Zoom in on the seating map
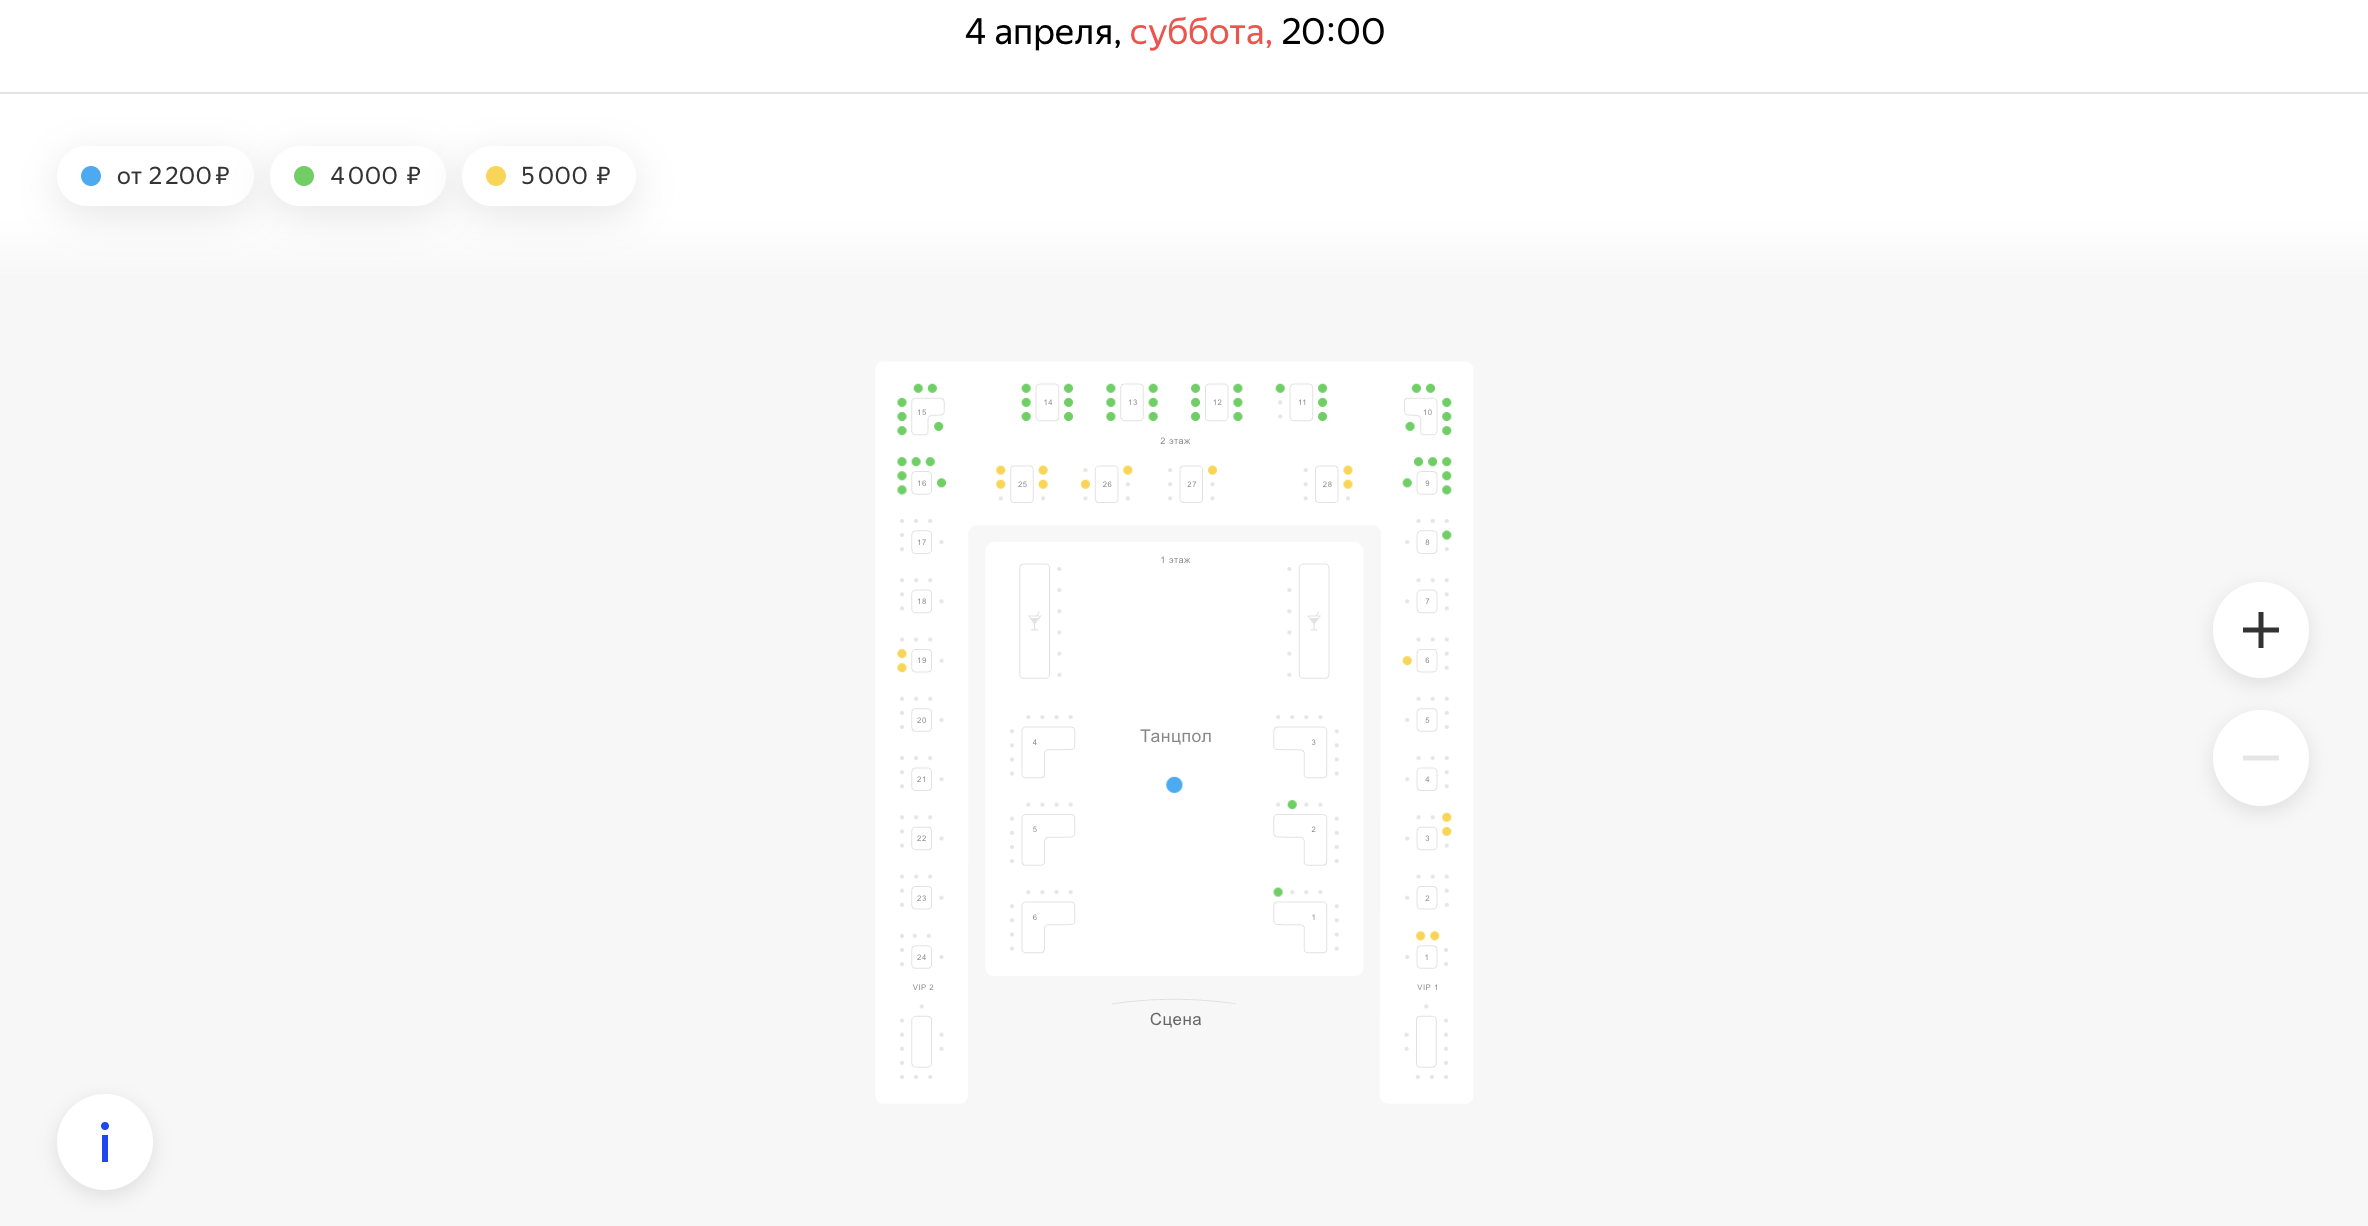2368x1226 pixels. [2260, 630]
